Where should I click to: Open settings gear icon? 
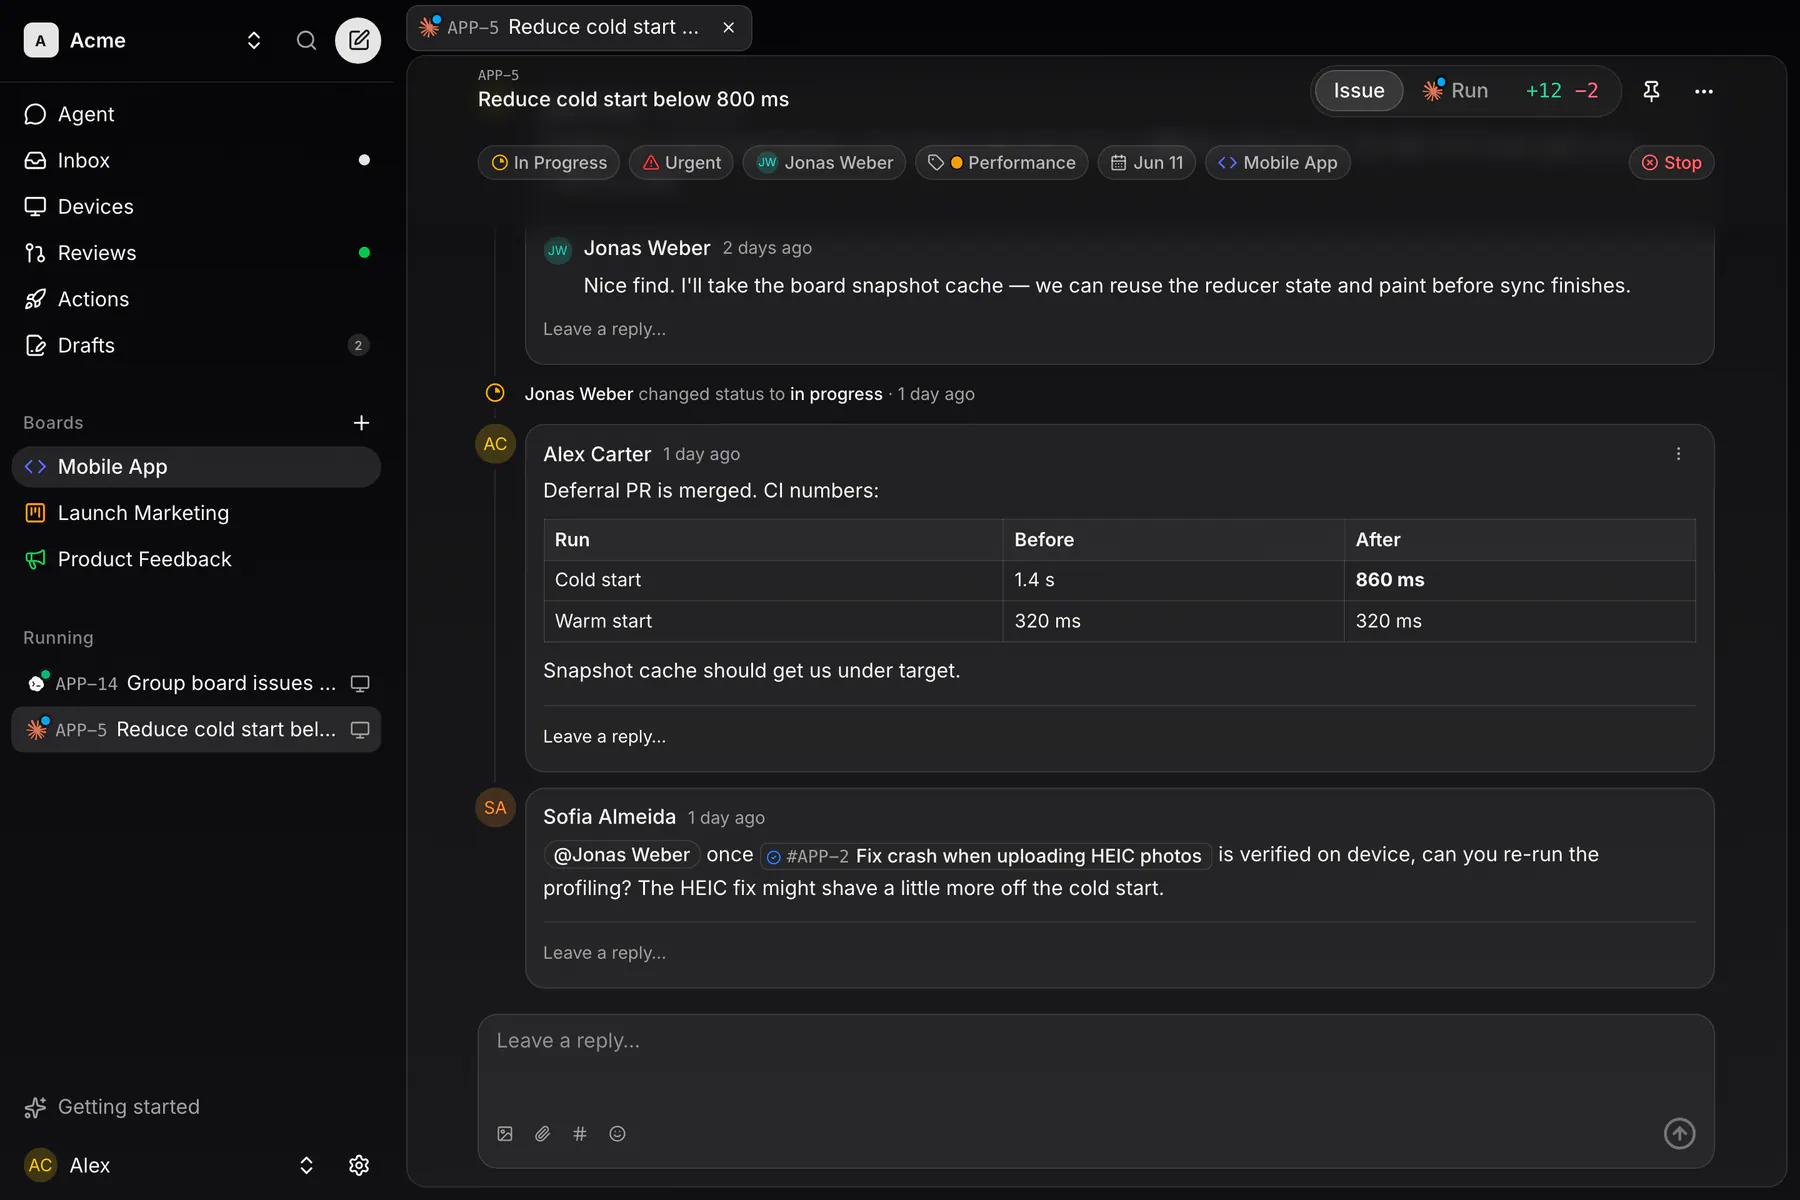coord(359,1165)
